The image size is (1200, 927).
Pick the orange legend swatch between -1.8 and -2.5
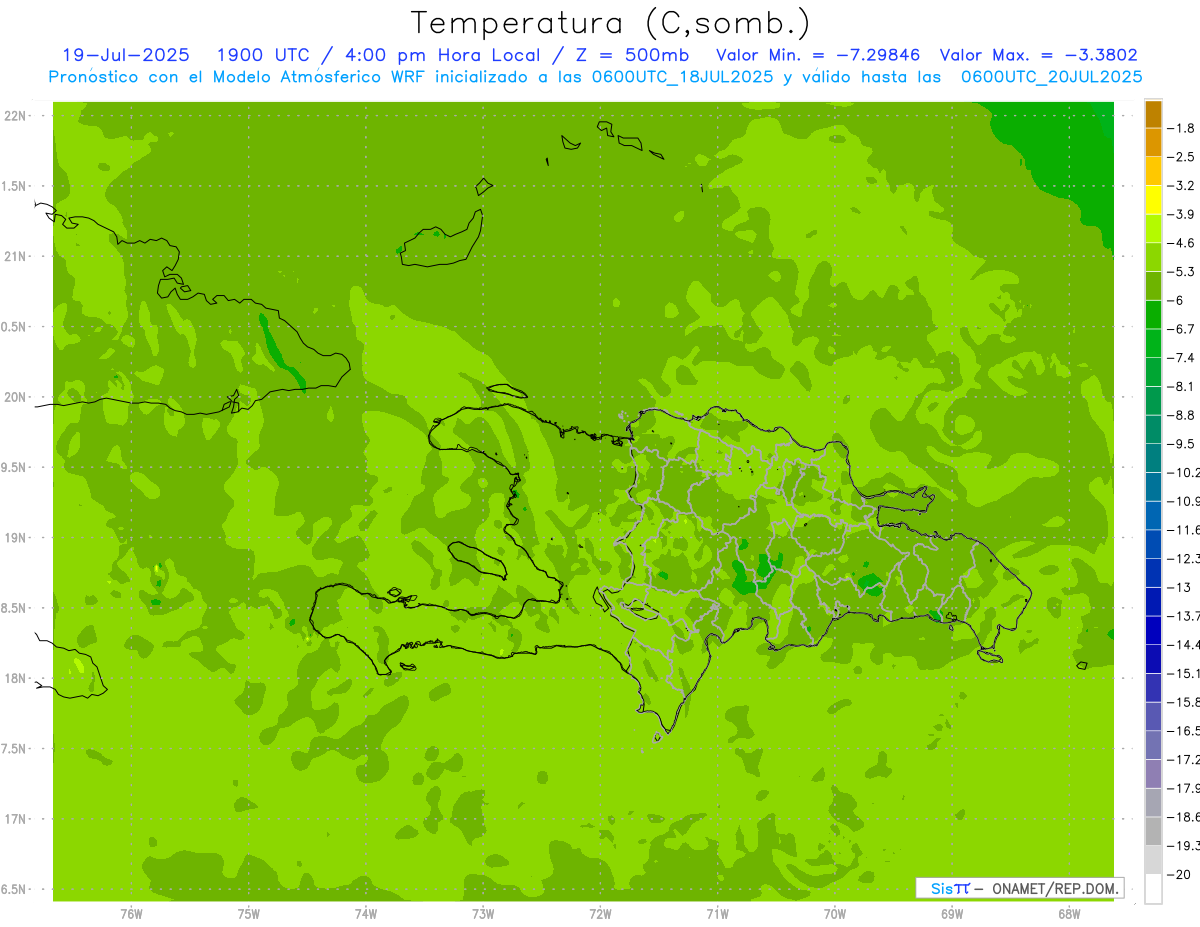coord(1153,143)
